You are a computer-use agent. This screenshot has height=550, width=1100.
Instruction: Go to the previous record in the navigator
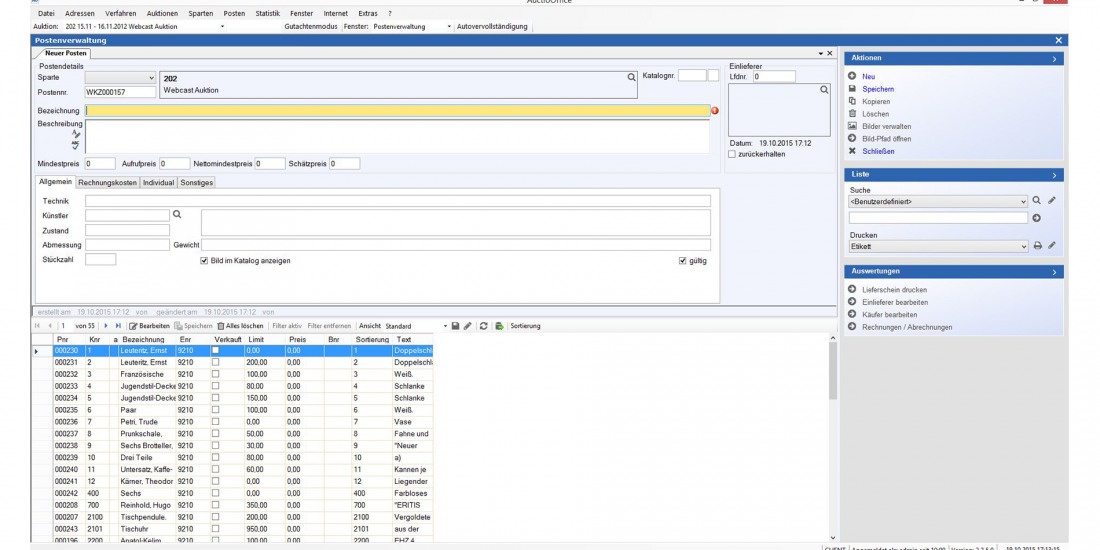click(x=49, y=326)
